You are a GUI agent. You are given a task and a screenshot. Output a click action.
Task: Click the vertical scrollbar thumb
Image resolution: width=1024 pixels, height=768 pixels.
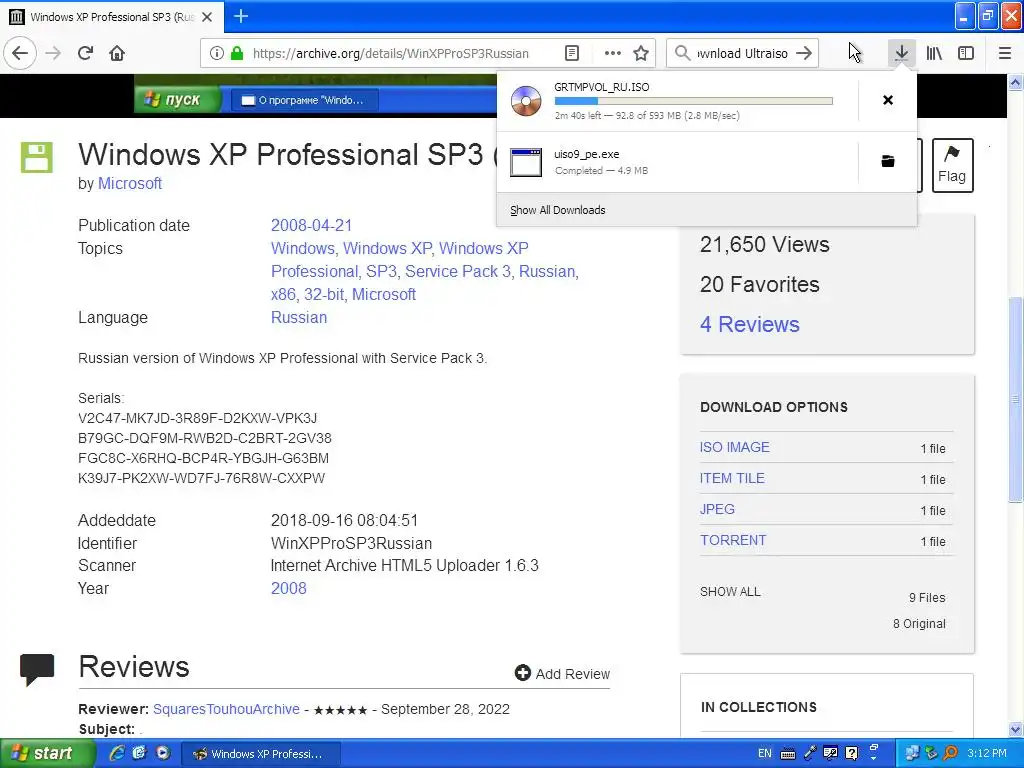coord(1016,399)
